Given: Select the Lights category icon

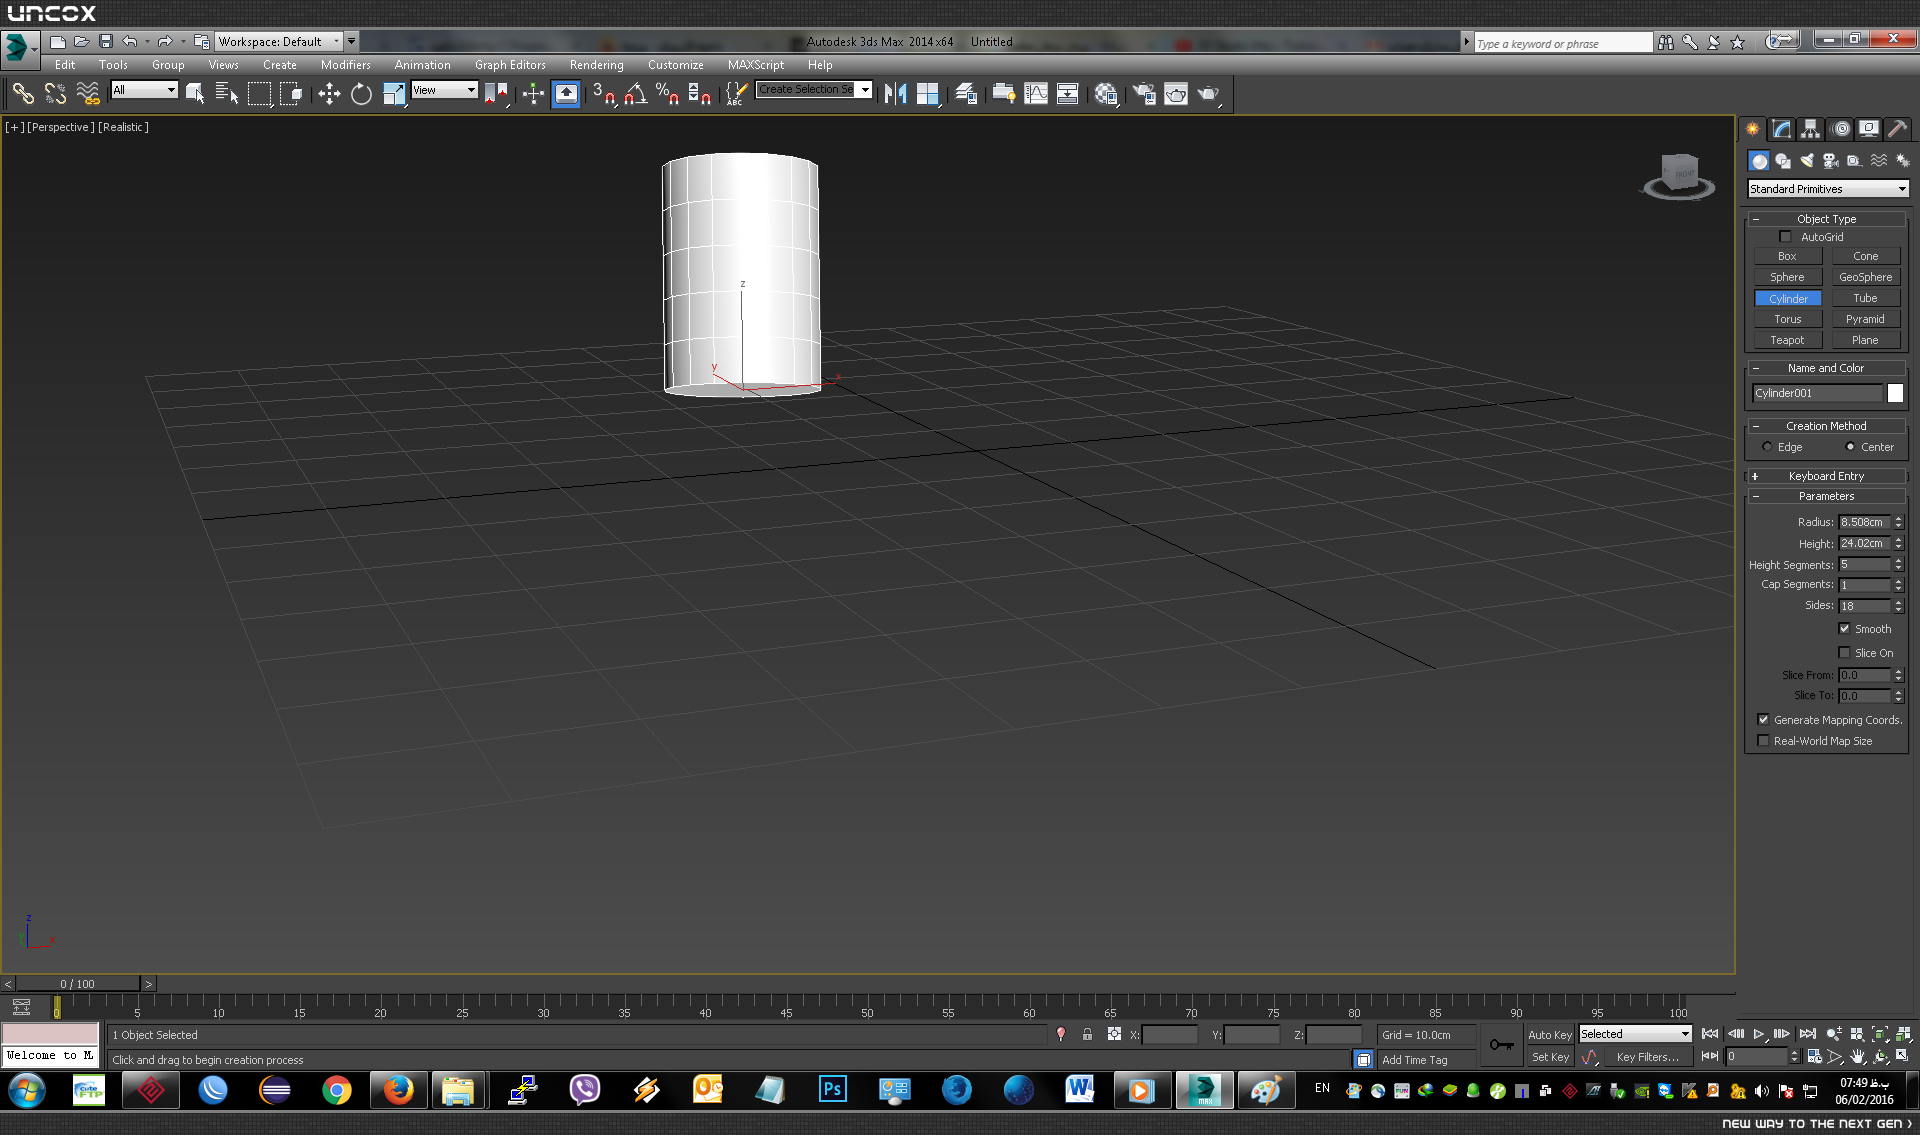Looking at the screenshot, I should click(1807, 161).
